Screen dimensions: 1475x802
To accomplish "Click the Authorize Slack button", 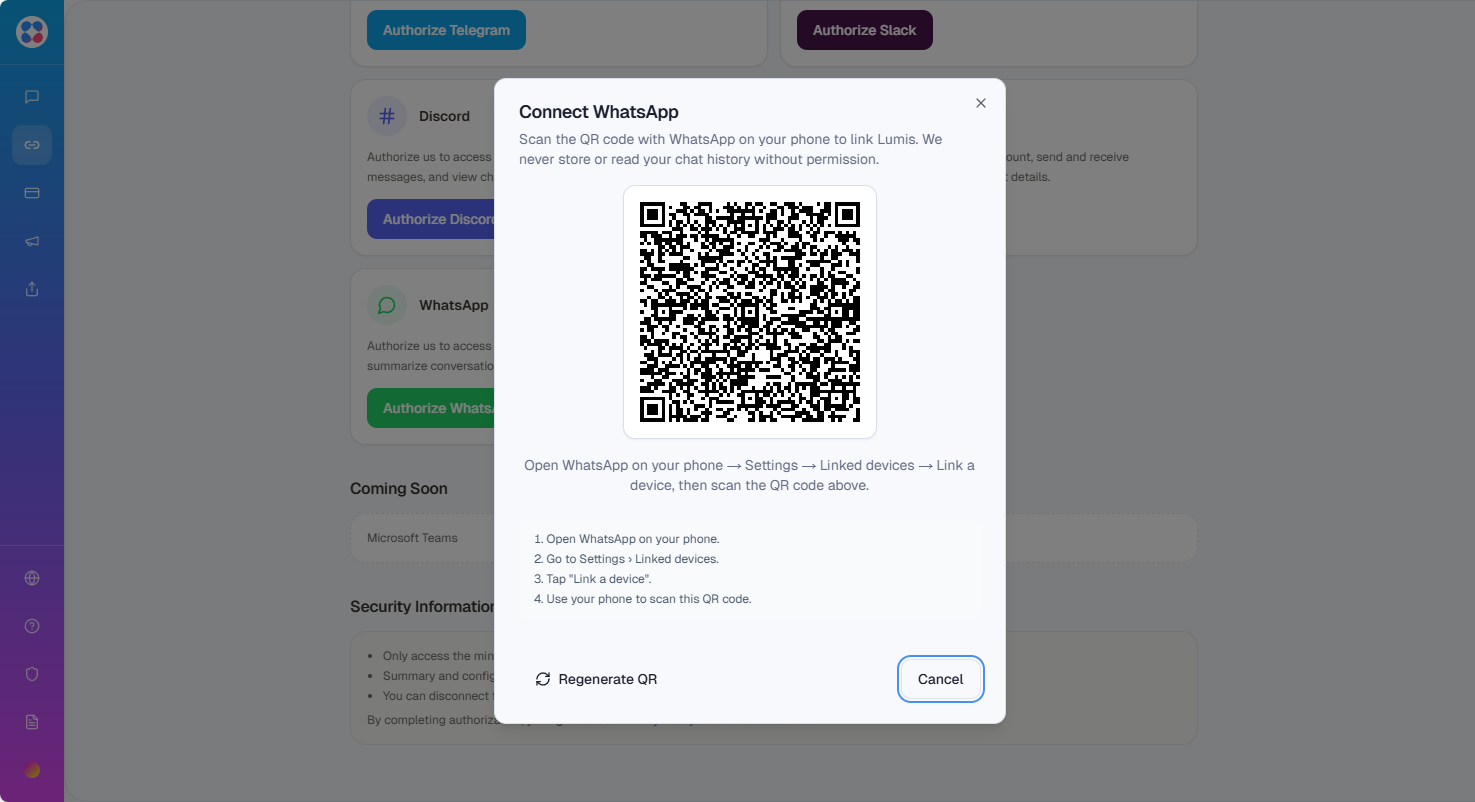I will pyautogui.click(x=864, y=30).
